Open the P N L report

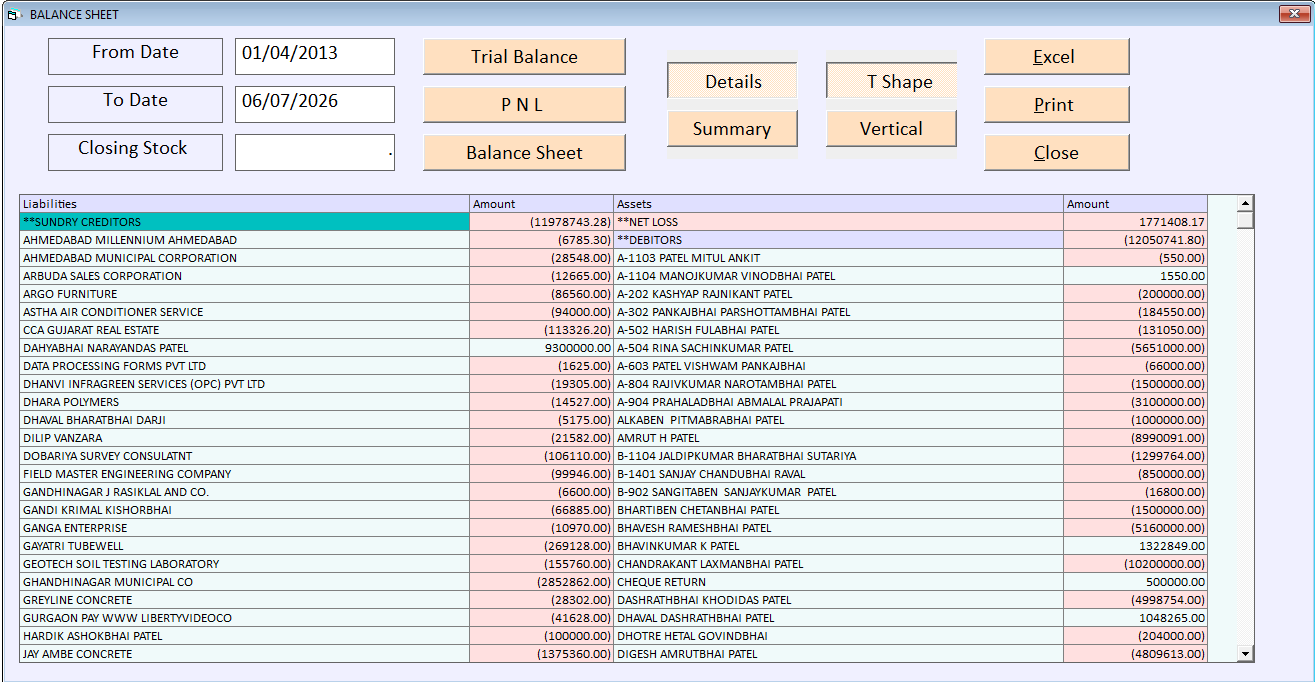pos(524,105)
